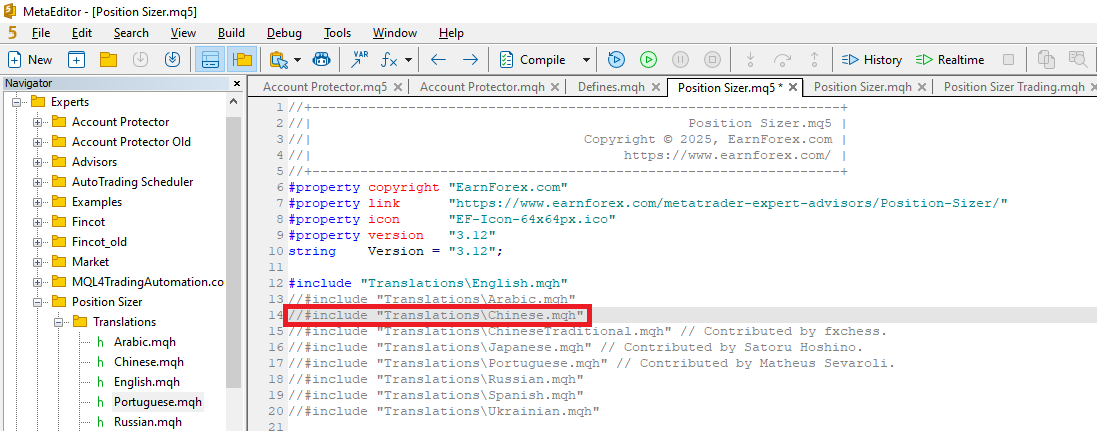Toggle the Navigator panel view button

pyautogui.click(x=241, y=59)
